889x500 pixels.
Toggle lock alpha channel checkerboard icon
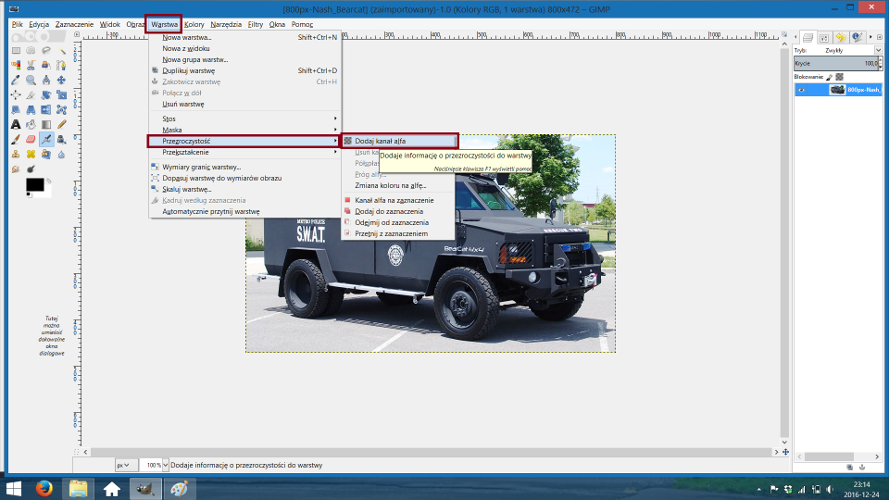[840, 77]
